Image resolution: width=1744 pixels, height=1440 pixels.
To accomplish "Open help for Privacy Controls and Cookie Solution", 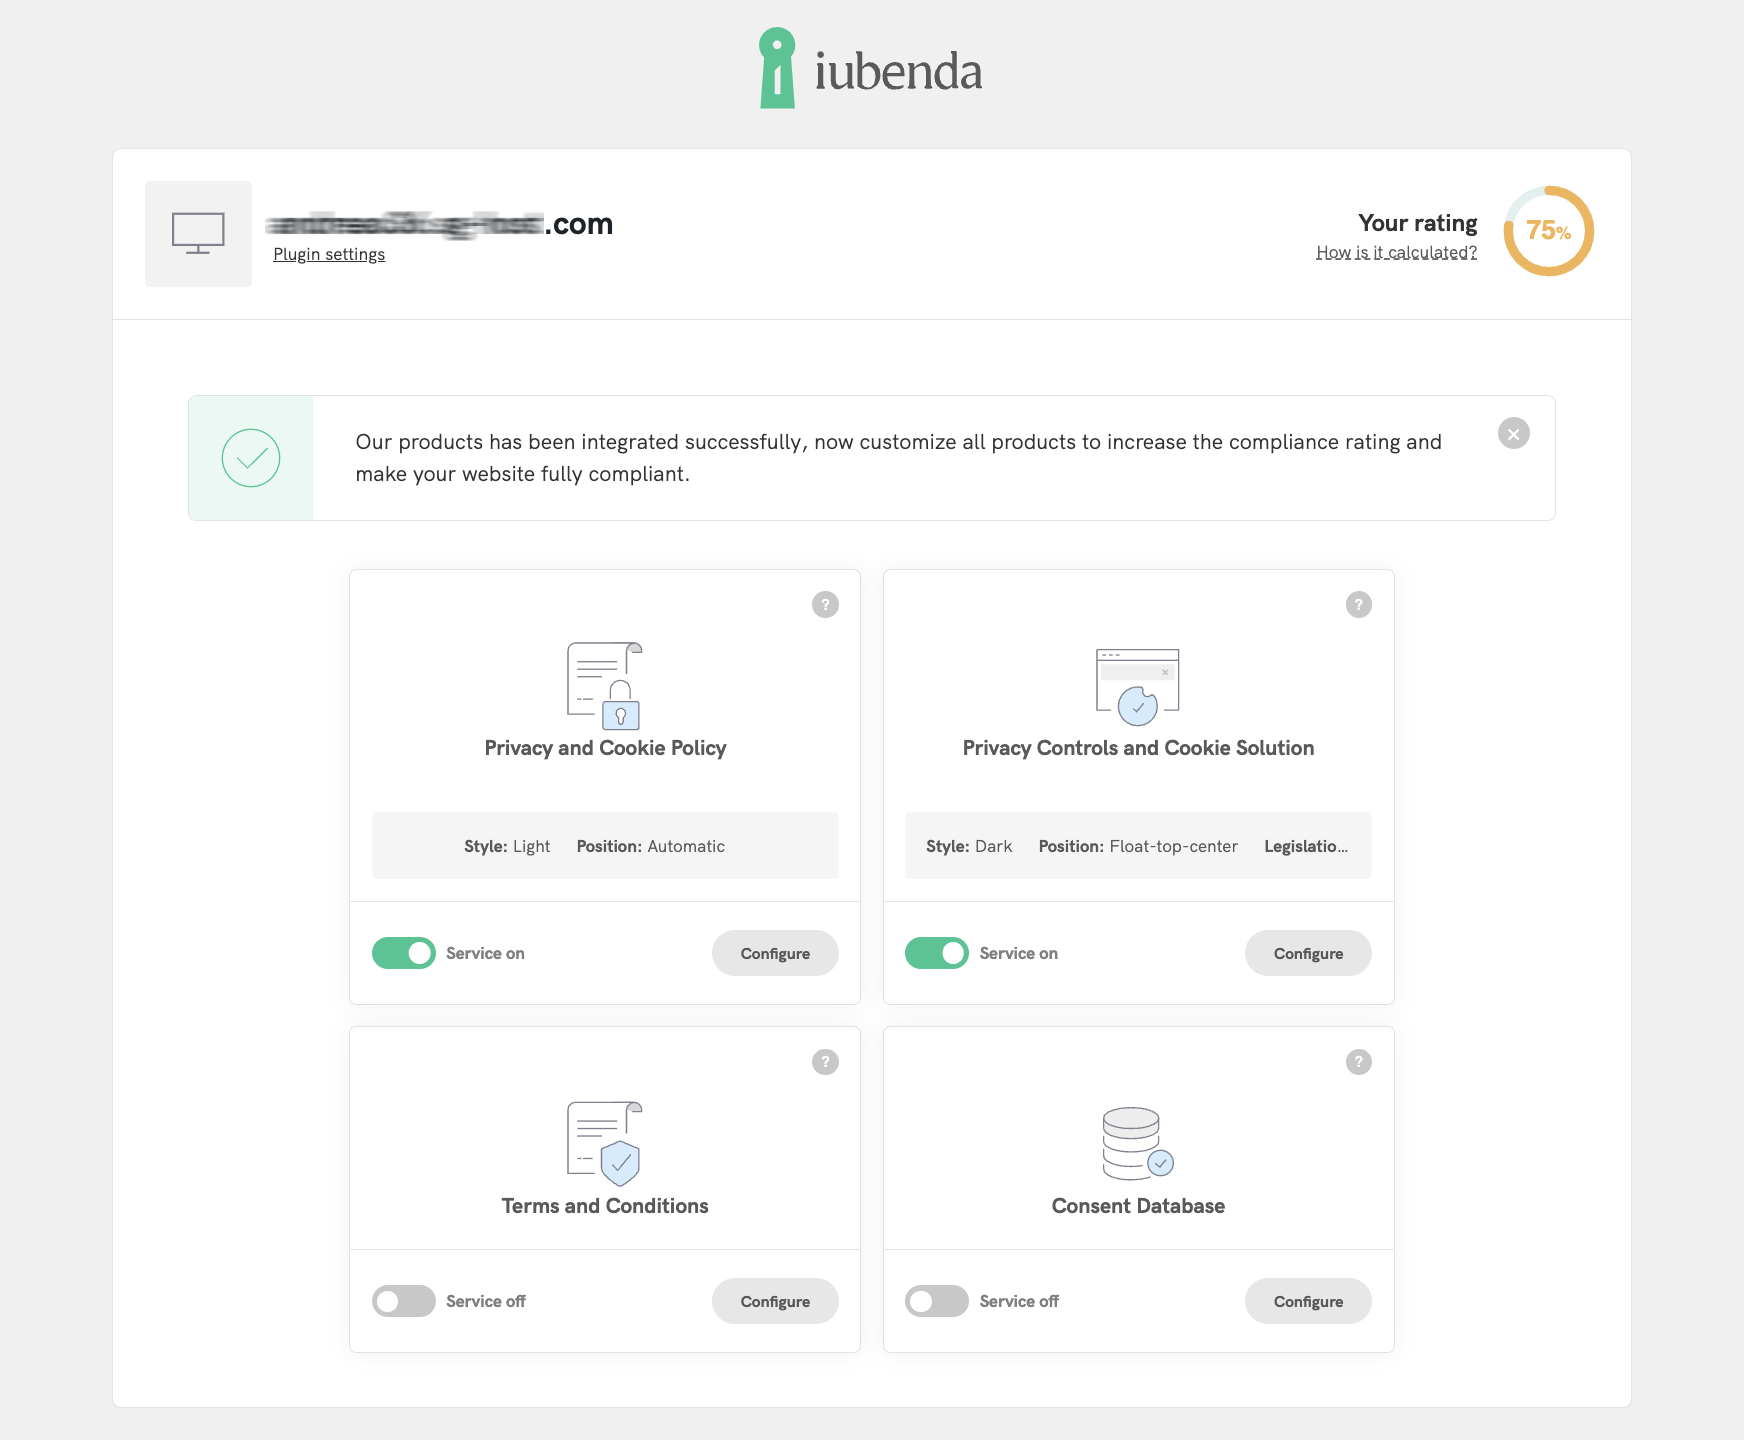I will pyautogui.click(x=1358, y=604).
